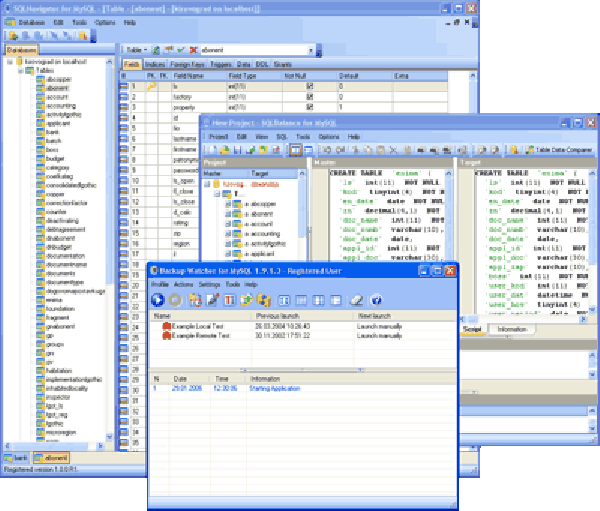Screen dimensions: 600x511
Task: Open Foreign Keys tab in table editor
Action: click(188, 64)
